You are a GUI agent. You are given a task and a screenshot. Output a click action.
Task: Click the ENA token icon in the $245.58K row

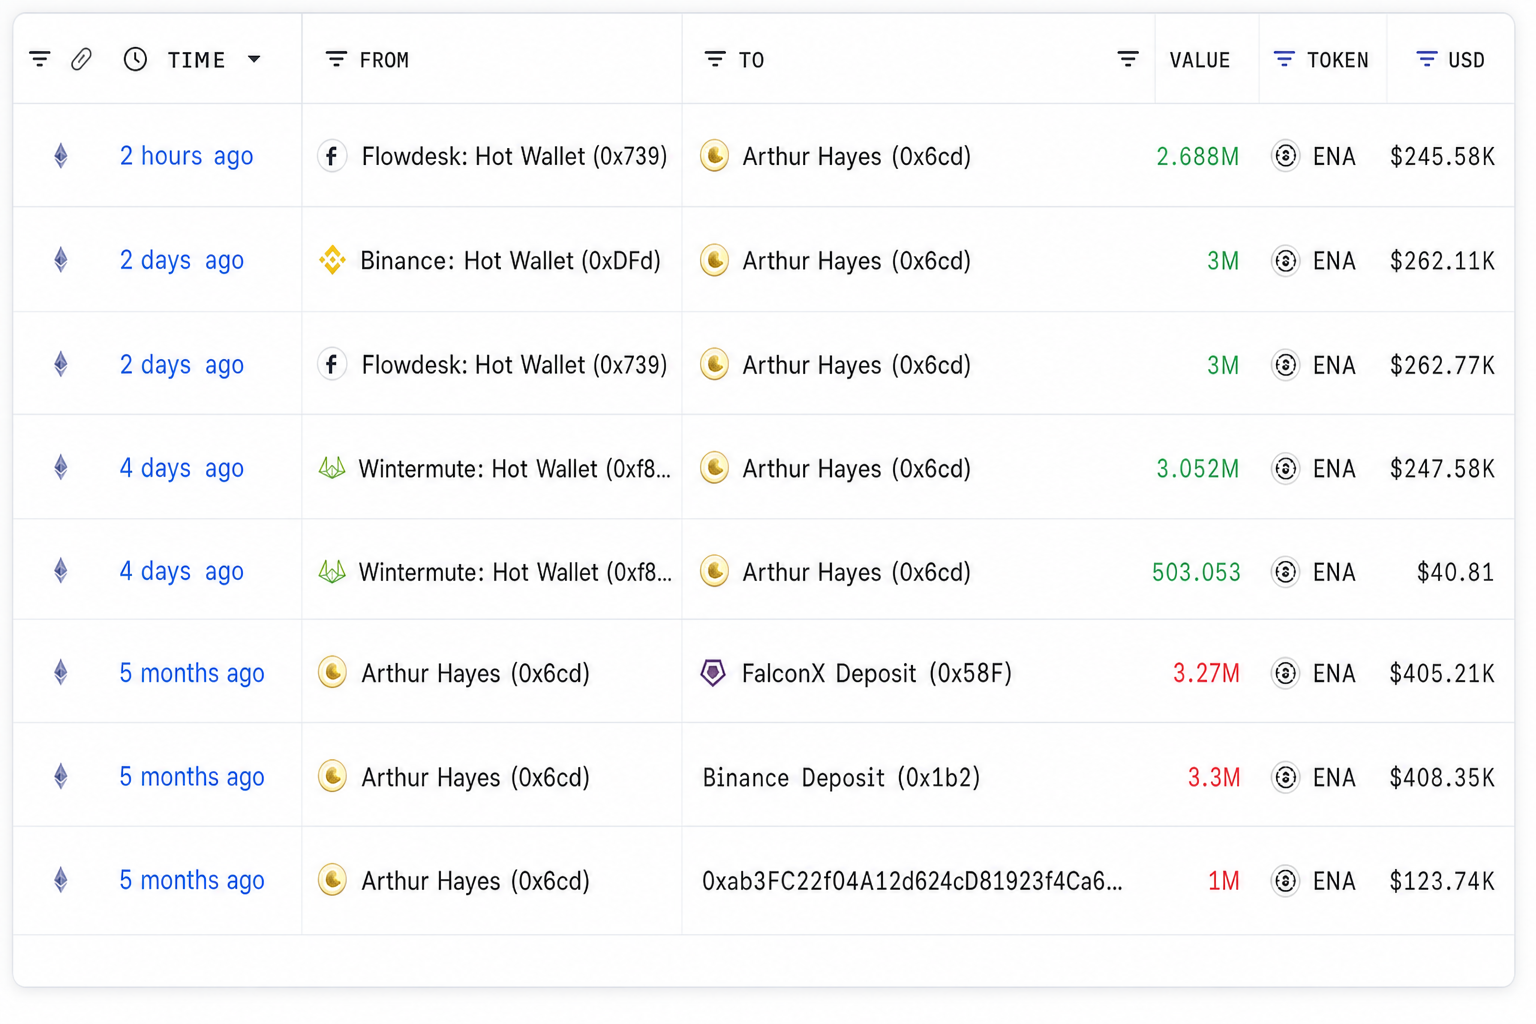pos(1285,156)
